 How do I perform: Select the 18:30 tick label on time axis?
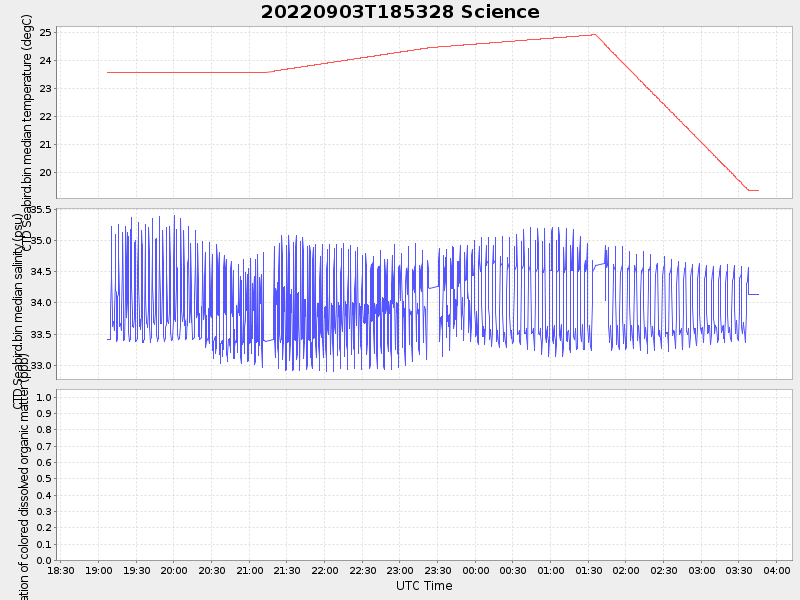pos(61,570)
